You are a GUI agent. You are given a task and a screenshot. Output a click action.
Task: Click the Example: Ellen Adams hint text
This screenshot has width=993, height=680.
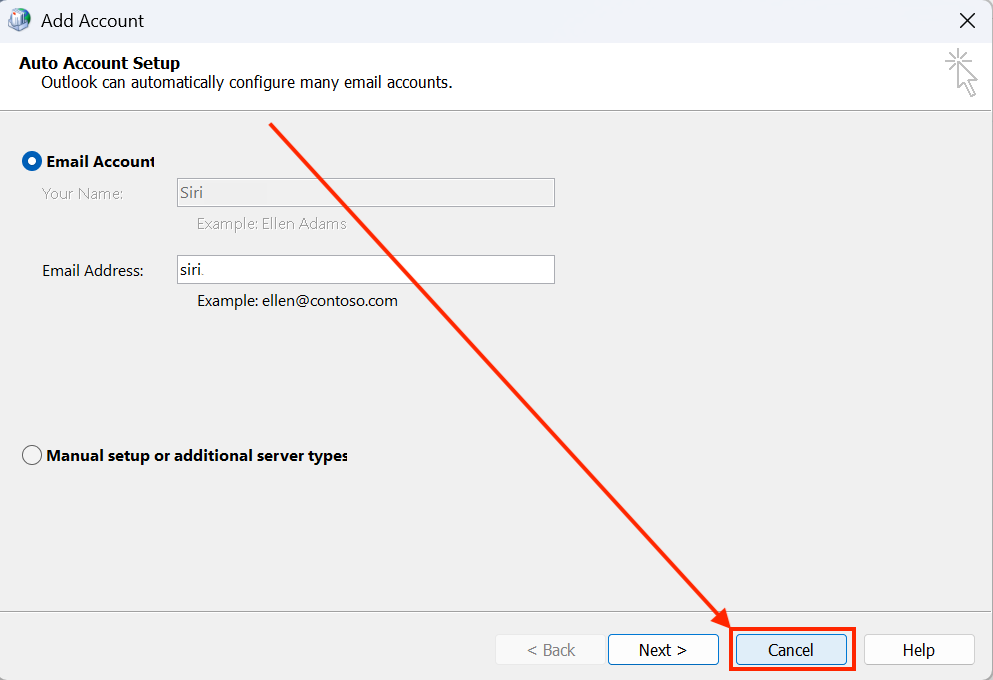pyautogui.click(x=271, y=223)
